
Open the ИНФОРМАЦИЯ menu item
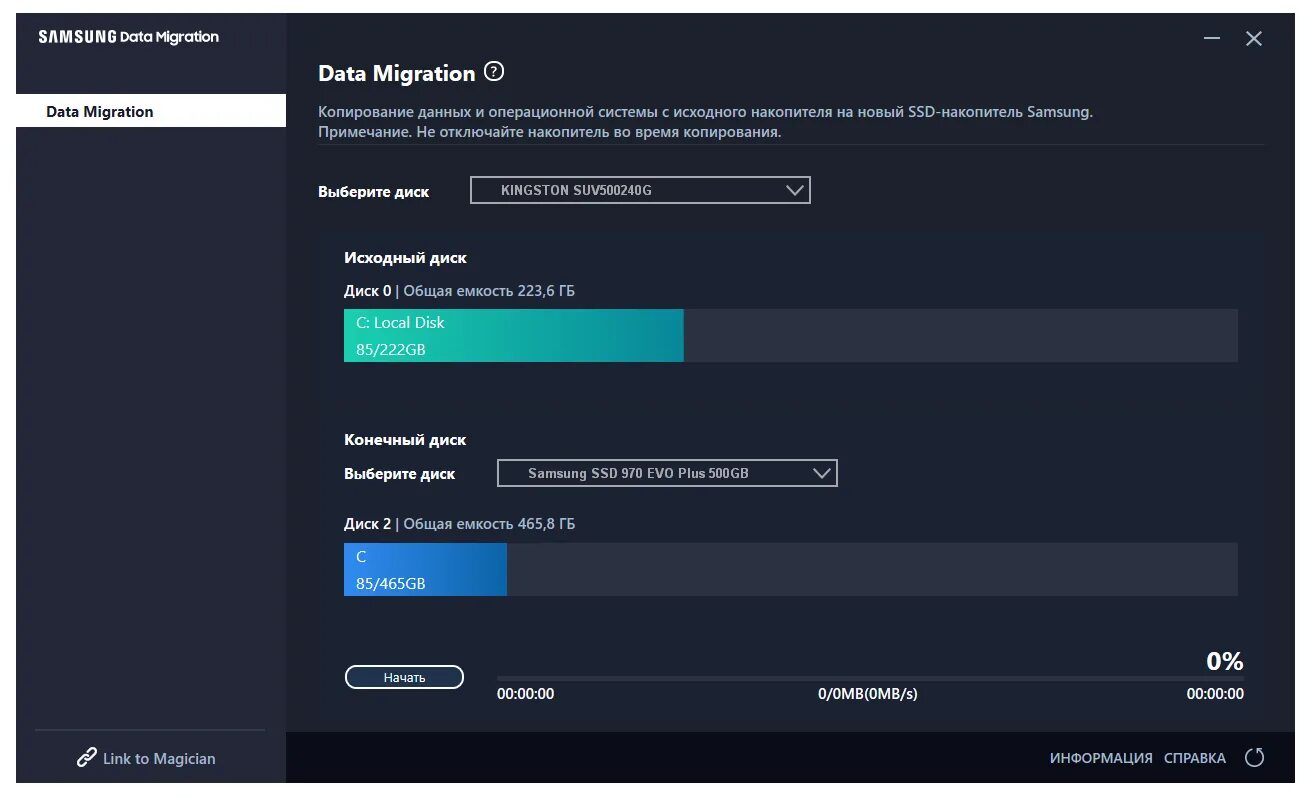click(1101, 758)
